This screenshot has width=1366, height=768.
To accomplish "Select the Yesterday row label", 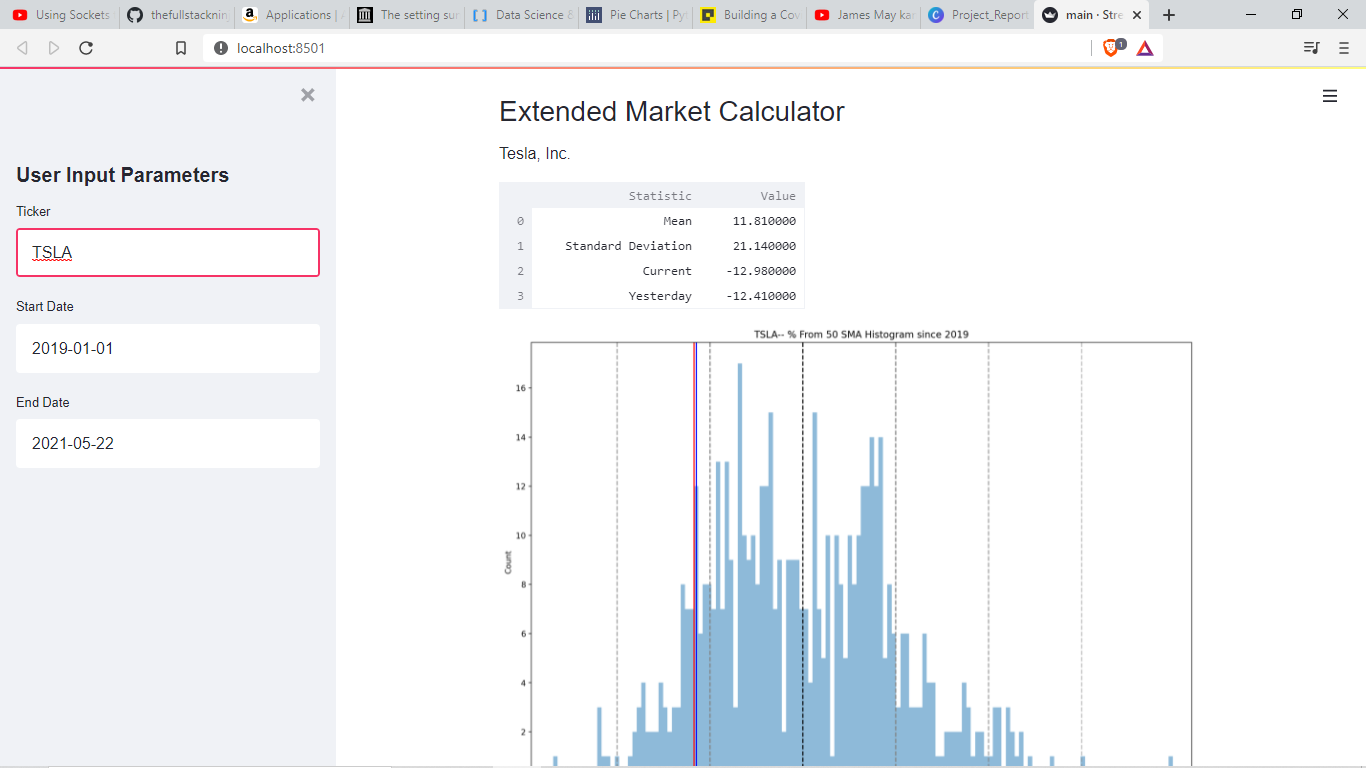I will click(x=660, y=296).
